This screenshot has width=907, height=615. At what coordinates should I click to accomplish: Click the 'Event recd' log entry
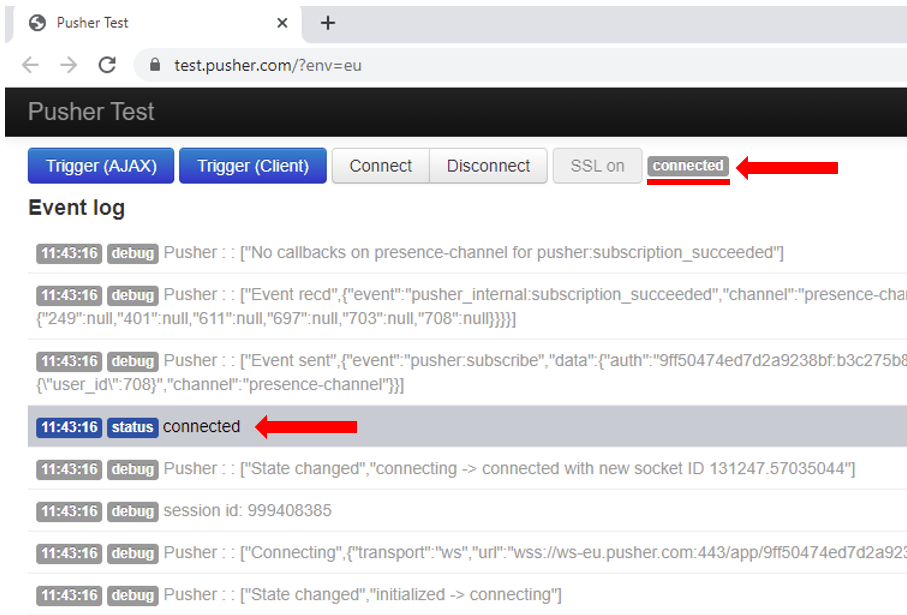coord(467,306)
